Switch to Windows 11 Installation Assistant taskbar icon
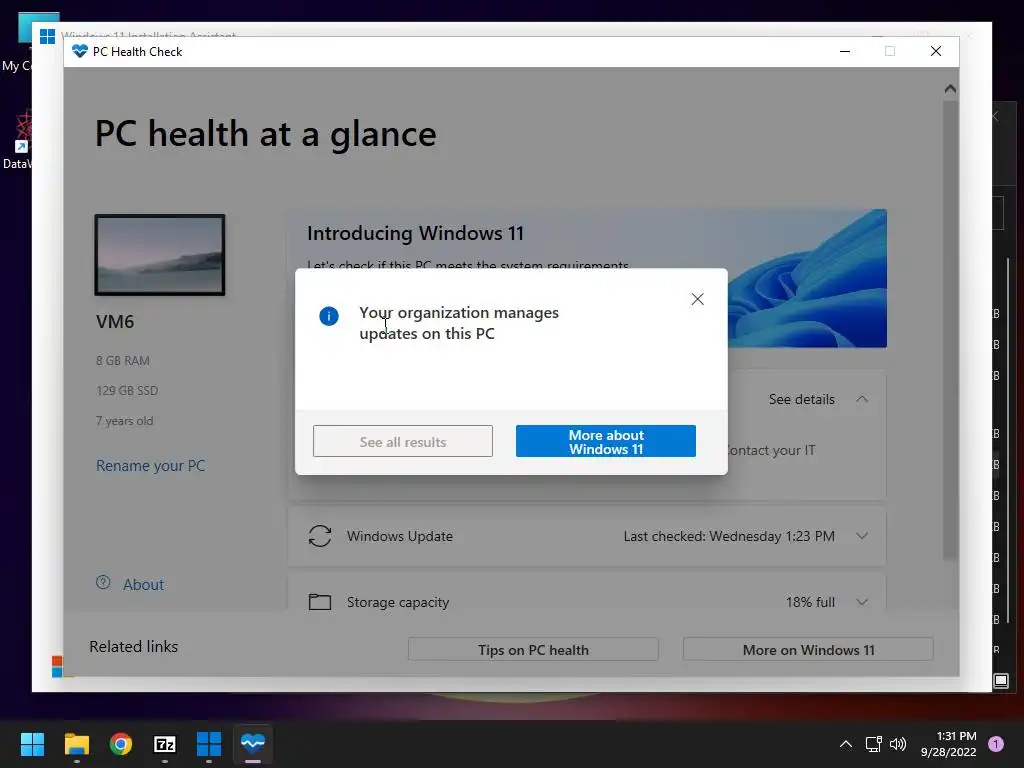This screenshot has width=1024, height=768. pyautogui.click(x=209, y=744)
